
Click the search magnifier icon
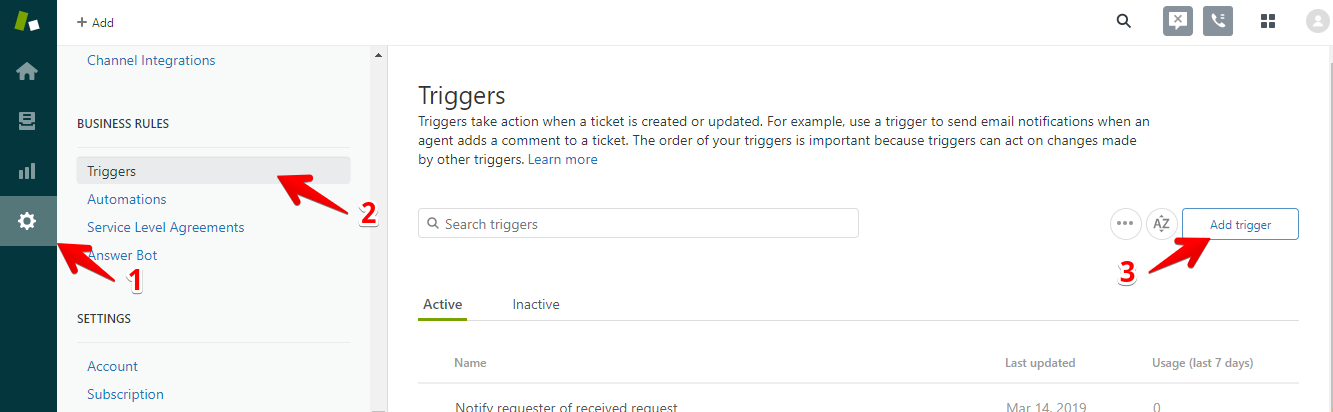pos(1124,21)
